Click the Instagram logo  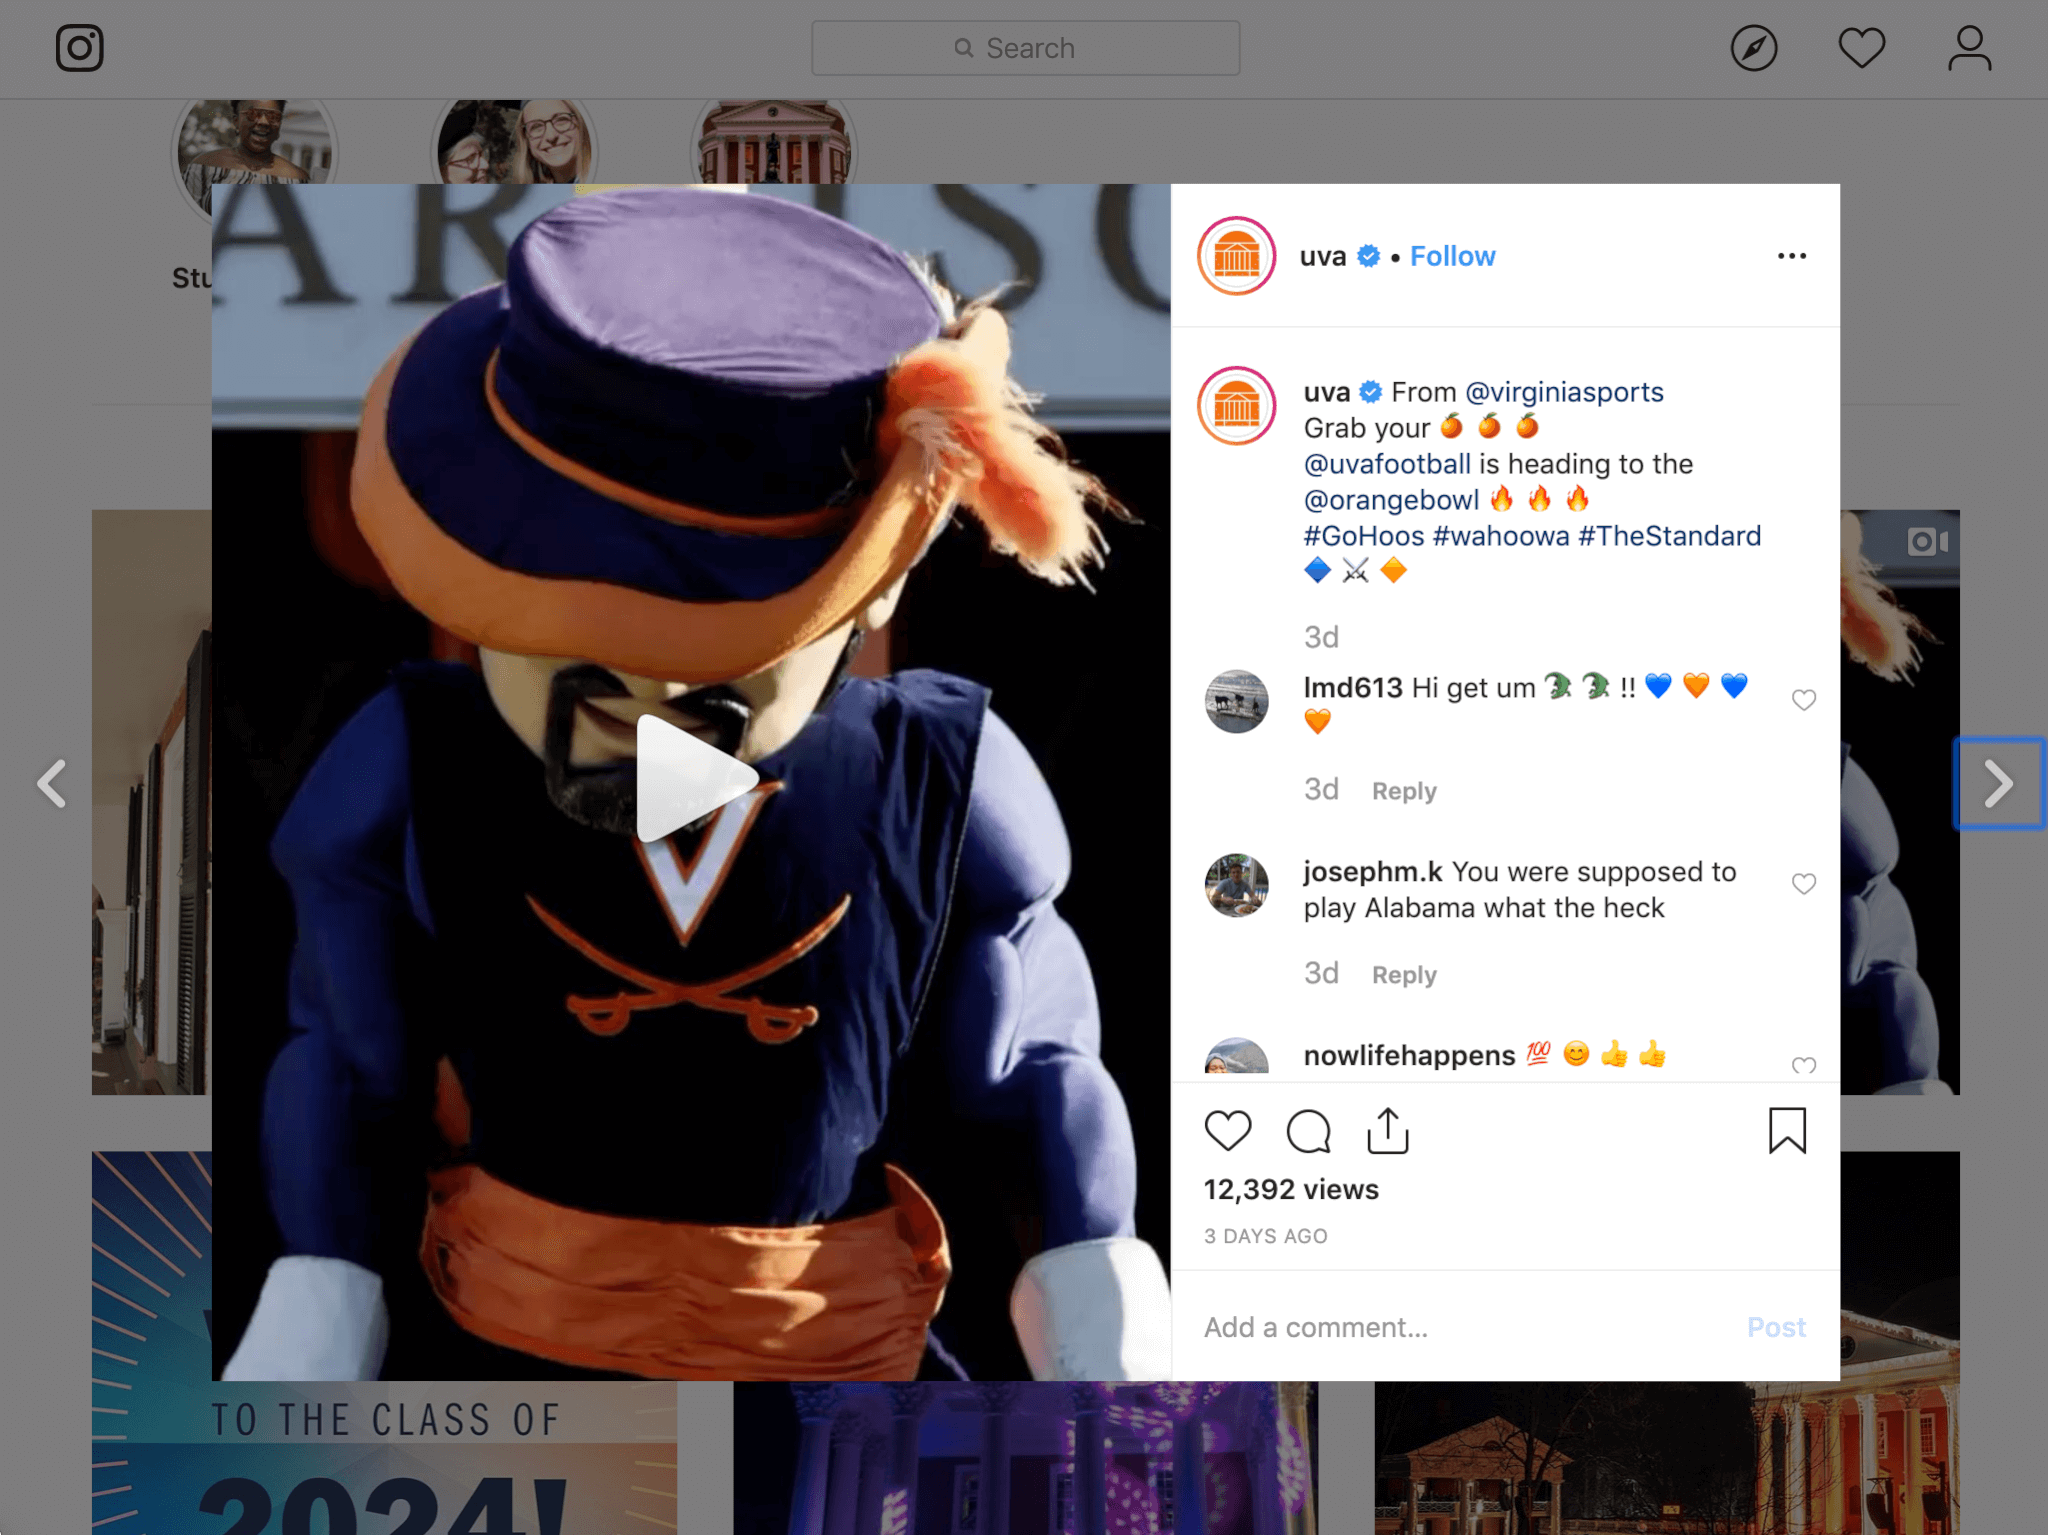tap(80, 47)
